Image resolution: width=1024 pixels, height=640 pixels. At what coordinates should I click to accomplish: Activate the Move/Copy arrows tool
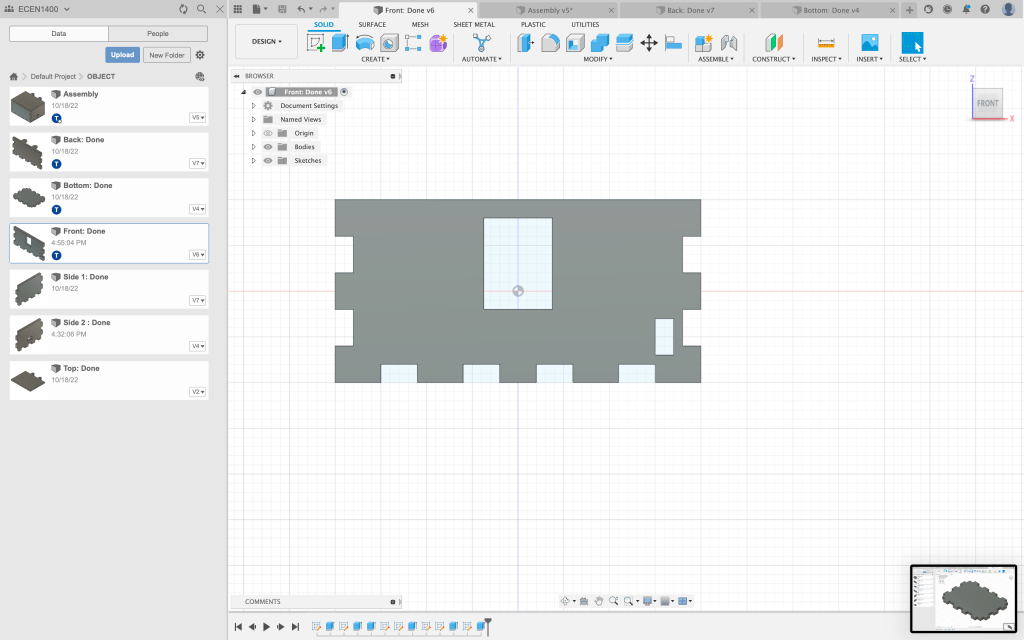(x=648, y=43)
